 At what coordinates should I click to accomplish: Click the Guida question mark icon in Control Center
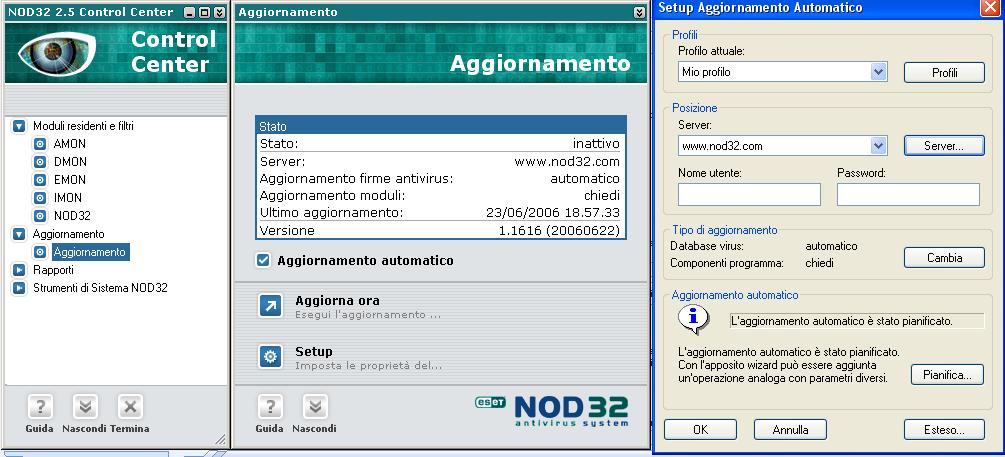[x=40, y=406]
